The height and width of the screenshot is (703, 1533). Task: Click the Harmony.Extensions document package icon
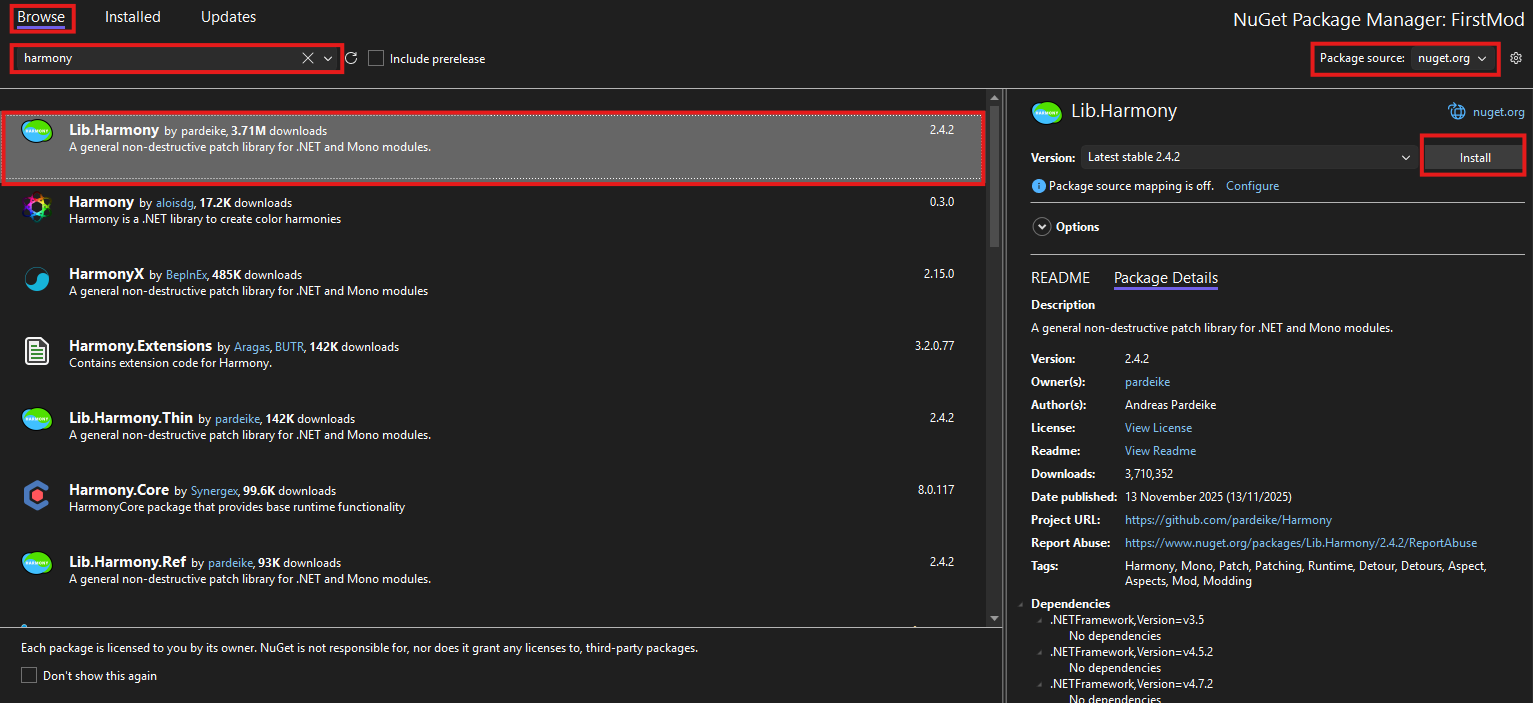click(37, 351)
